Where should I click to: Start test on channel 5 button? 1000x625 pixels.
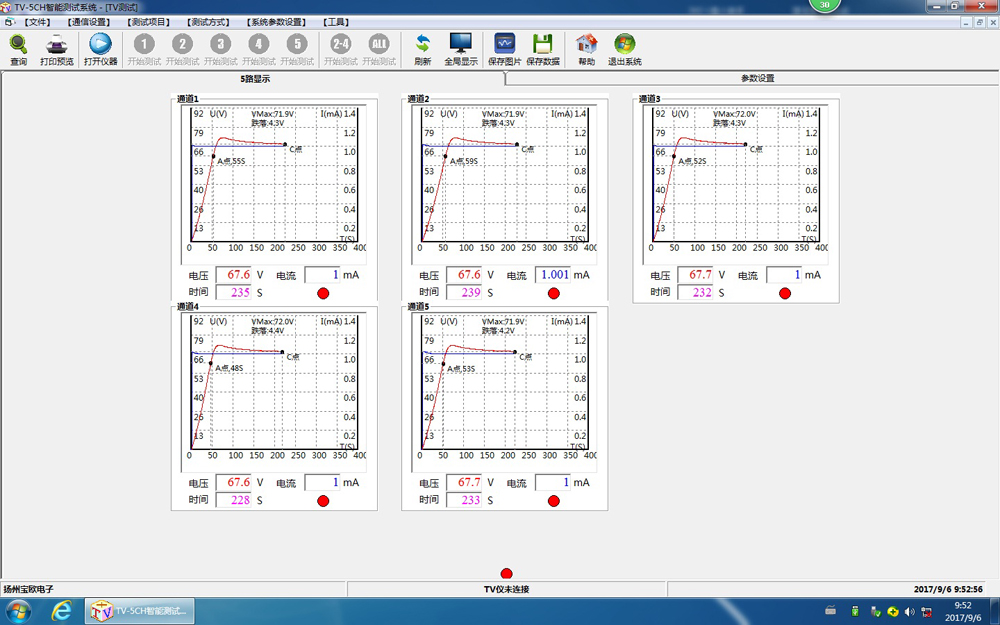pyautogui.click(x=296, y=45)
